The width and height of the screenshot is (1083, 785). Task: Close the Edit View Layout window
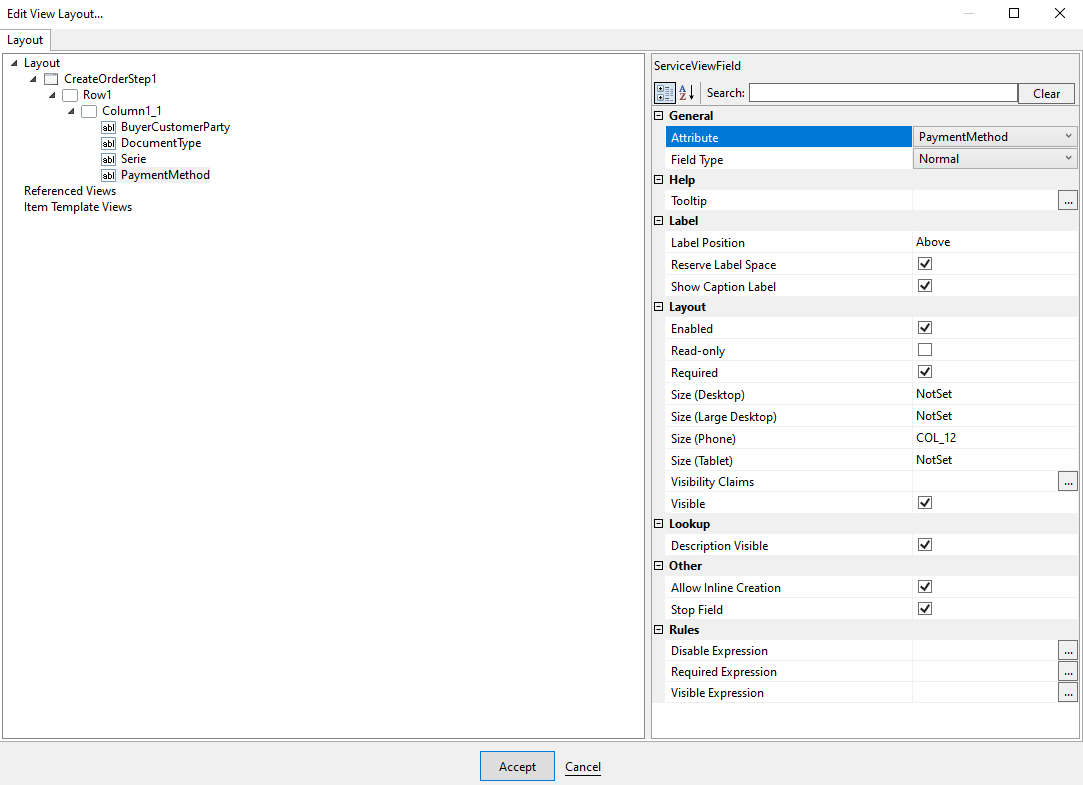[1060, 13]
